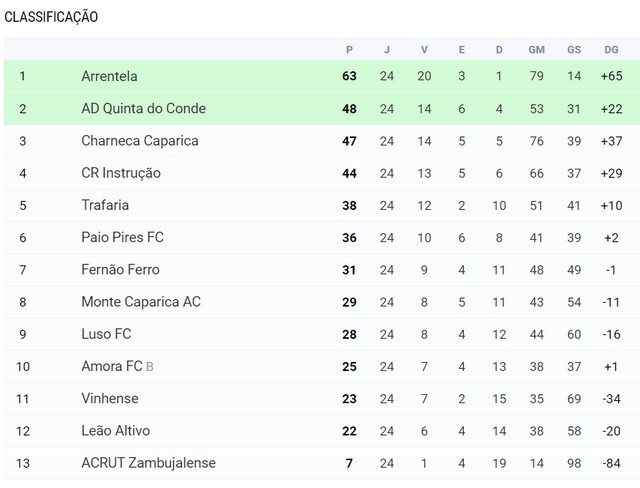Open the CR Instrução team page
Viewport: 640px width, 488px height.
coord(121,173)
